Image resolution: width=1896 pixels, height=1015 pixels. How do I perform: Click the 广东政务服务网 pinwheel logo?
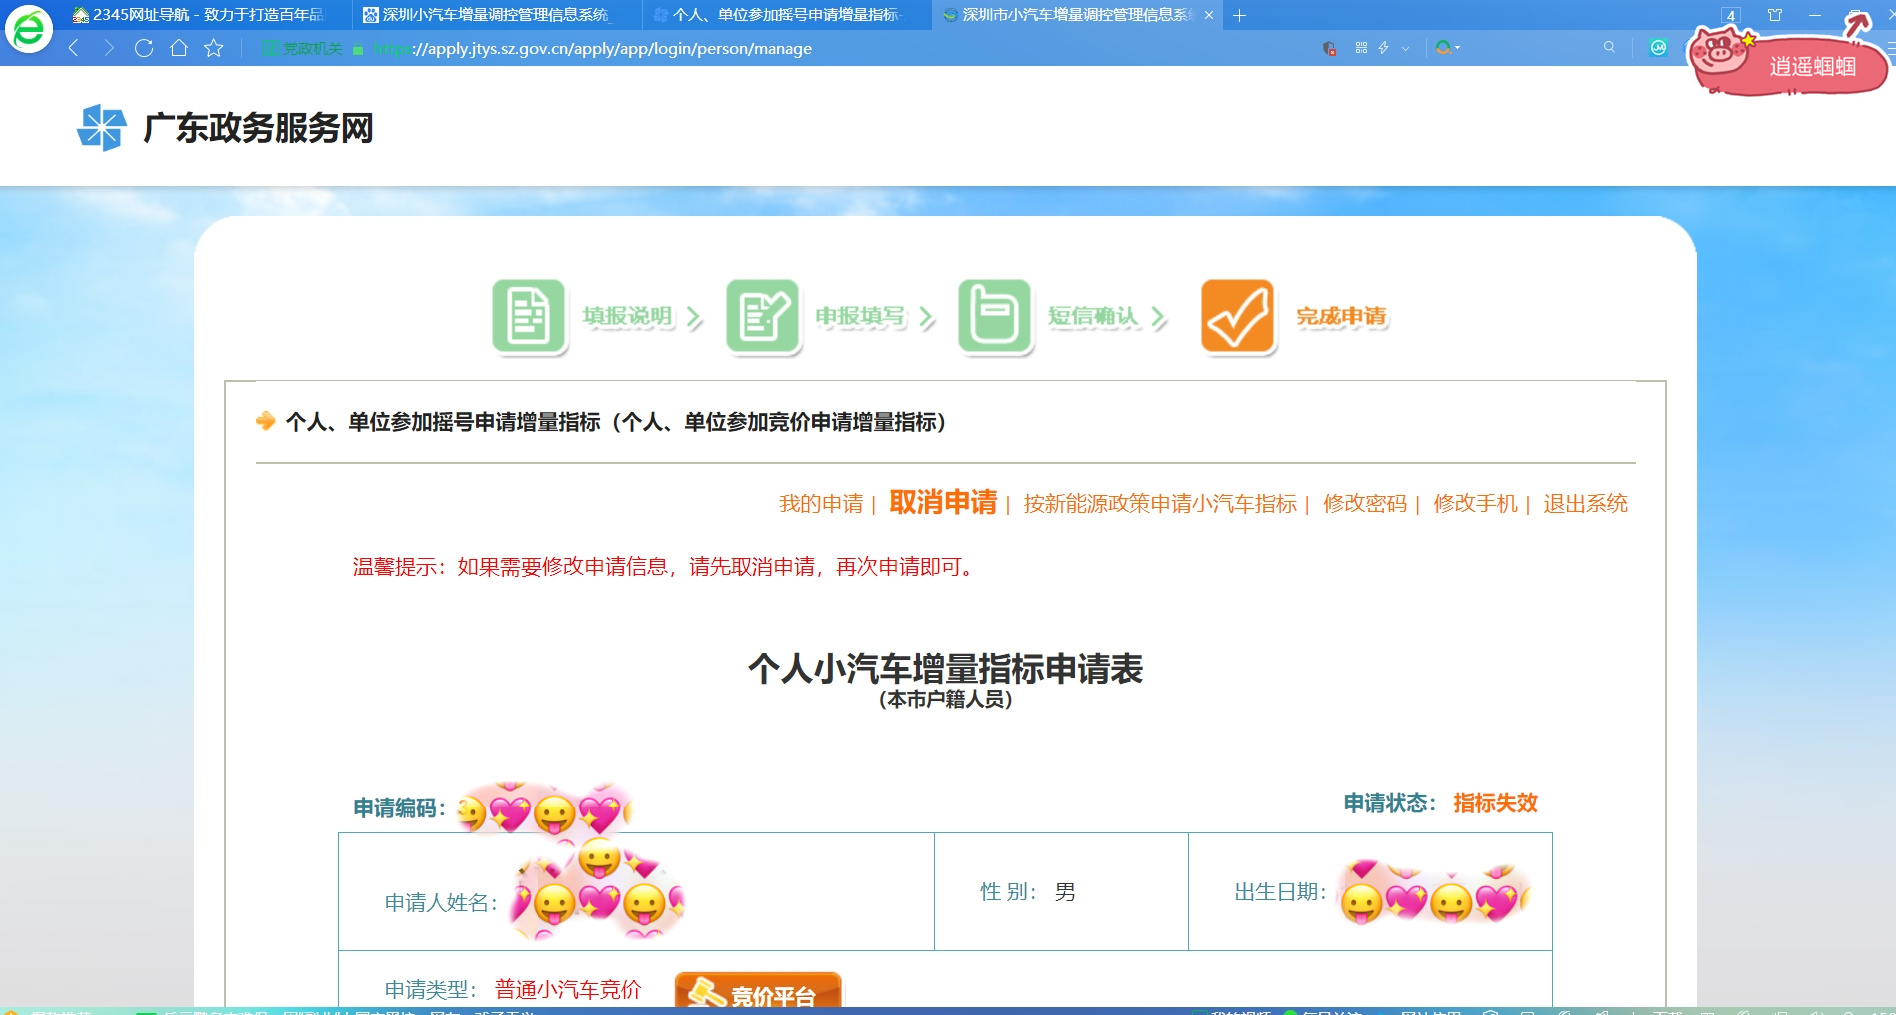(x=101, y=128)
